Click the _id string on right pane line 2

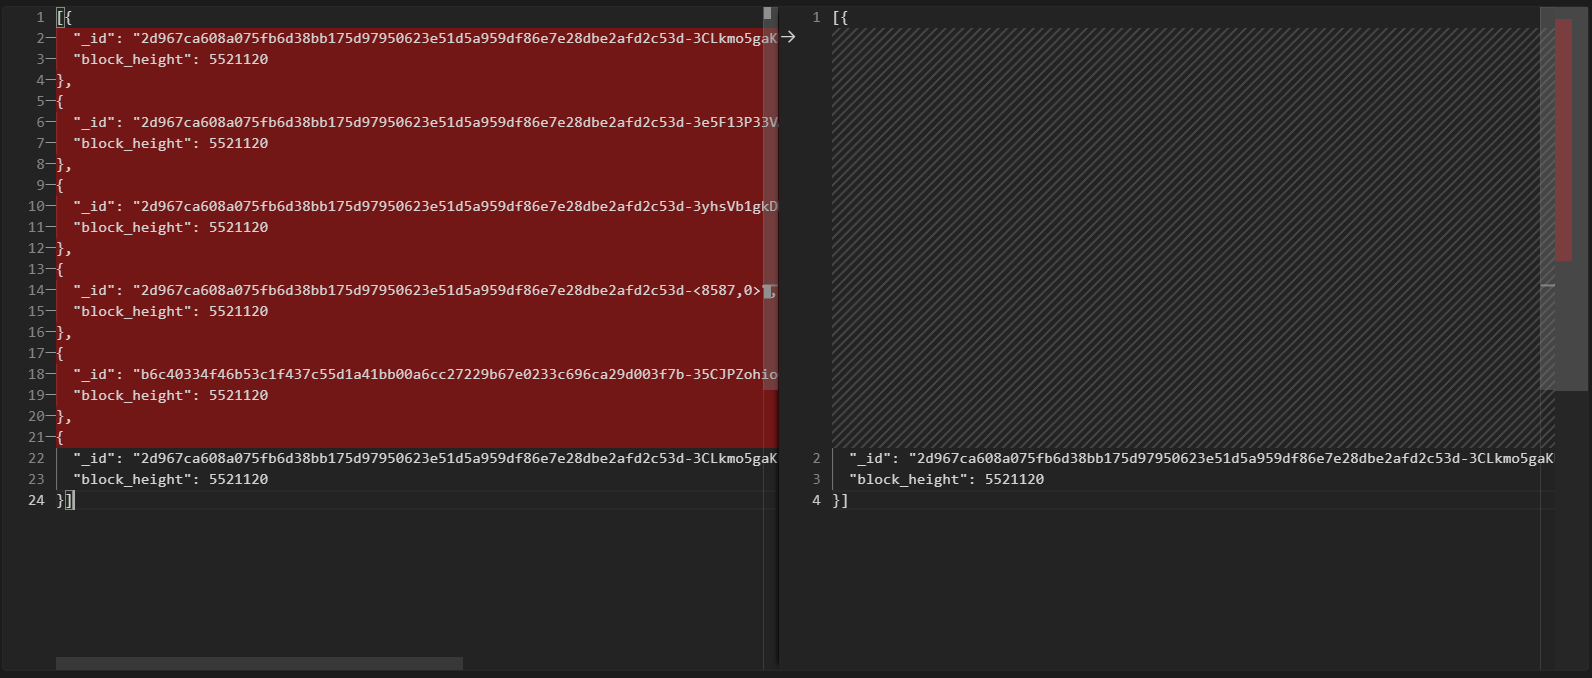[x=1200, y=458]
